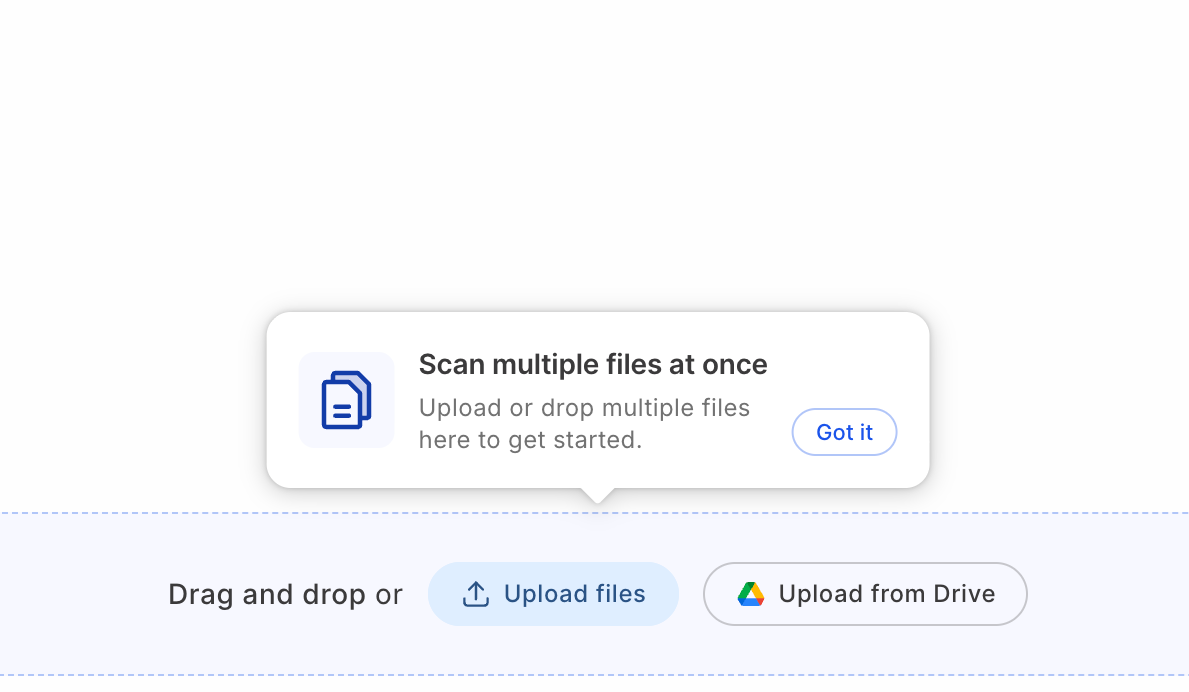Screen dimensions: 1189x692
Task: Click the 'here to get started.' text line
Action: (x=530, y=440)
